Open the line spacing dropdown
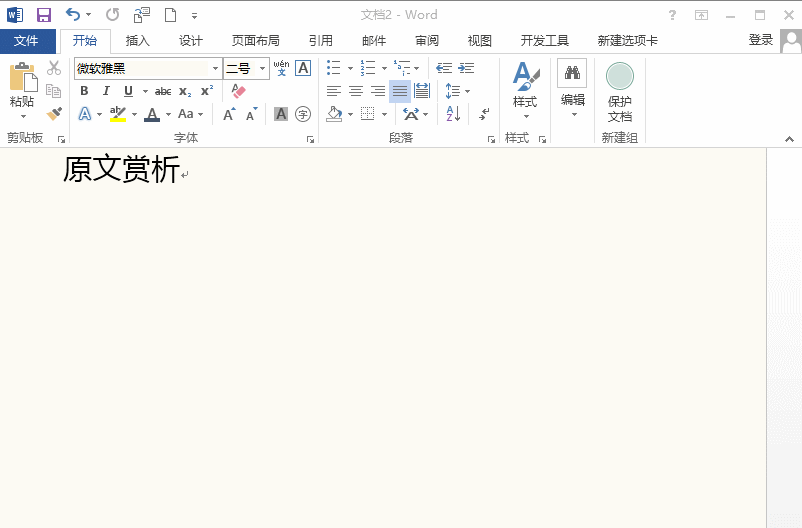The image size is (802, 528). [x=456, y=91]
